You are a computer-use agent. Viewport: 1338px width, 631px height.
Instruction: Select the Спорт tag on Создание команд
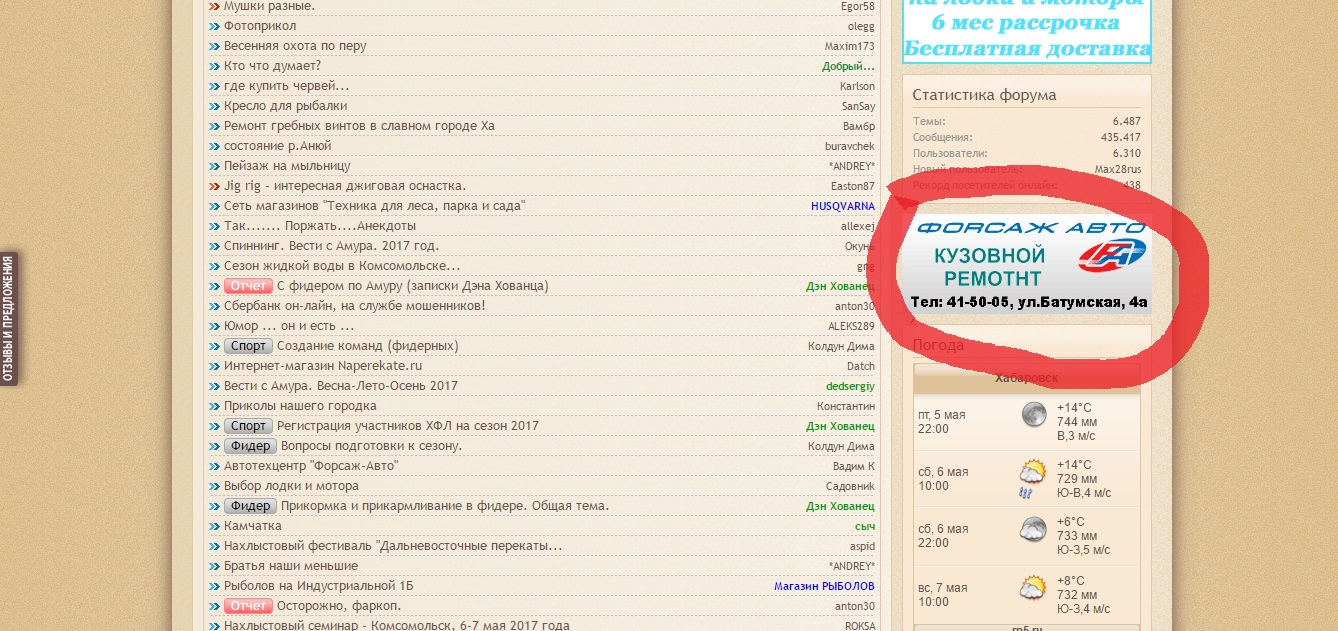click(247, 346)
